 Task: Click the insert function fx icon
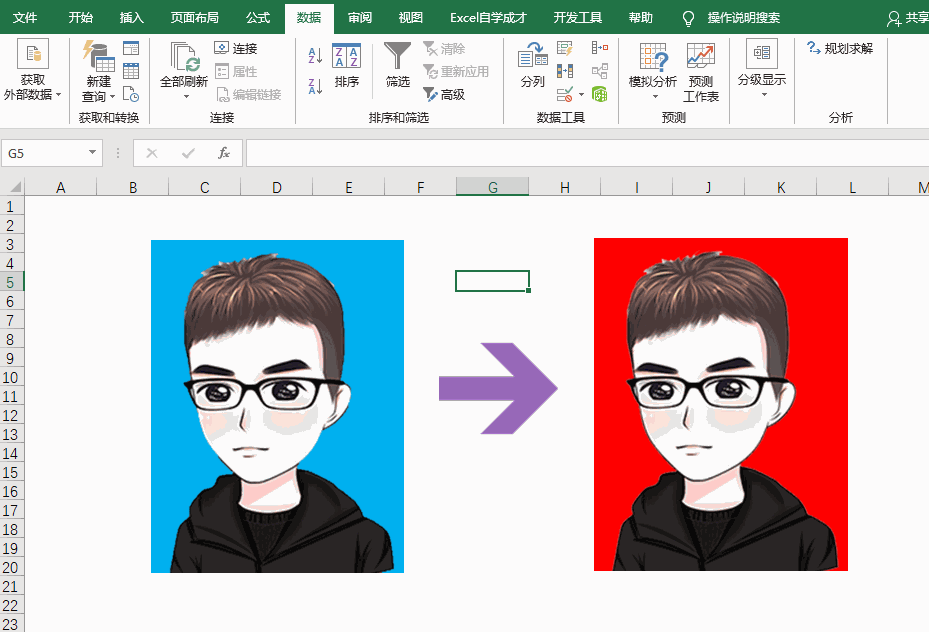(x=224, y=153)
